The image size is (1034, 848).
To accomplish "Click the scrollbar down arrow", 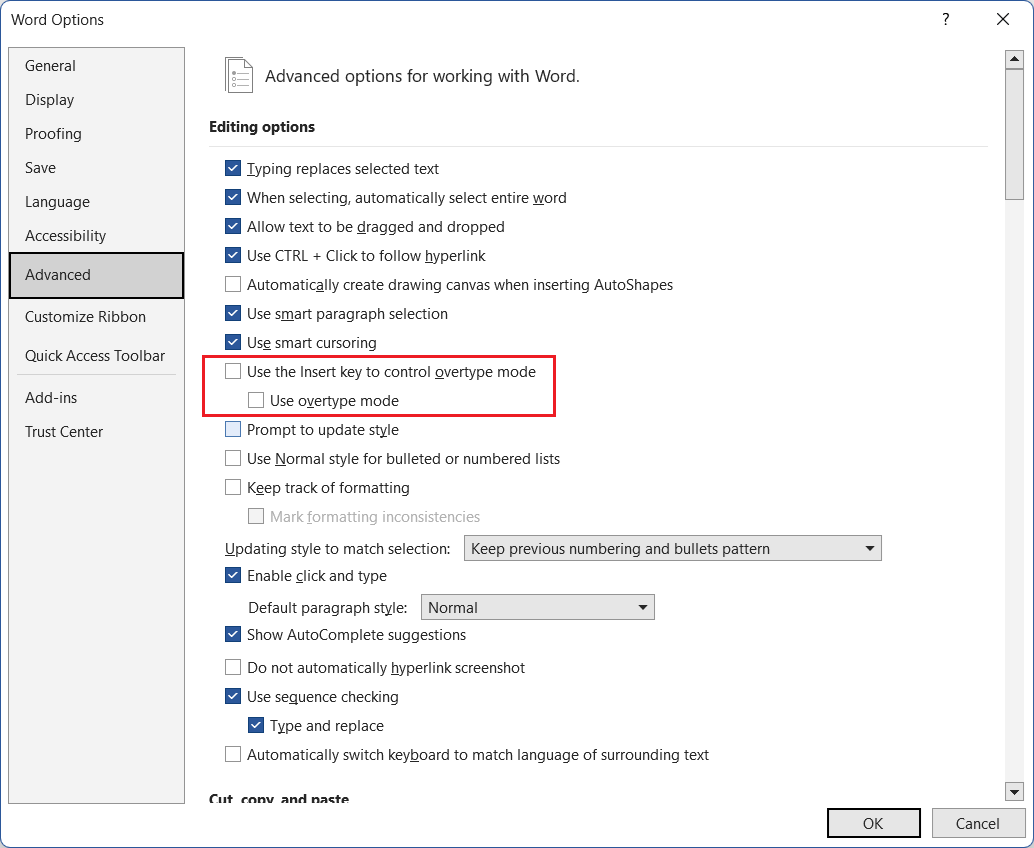I will (x=1014, y=791).
